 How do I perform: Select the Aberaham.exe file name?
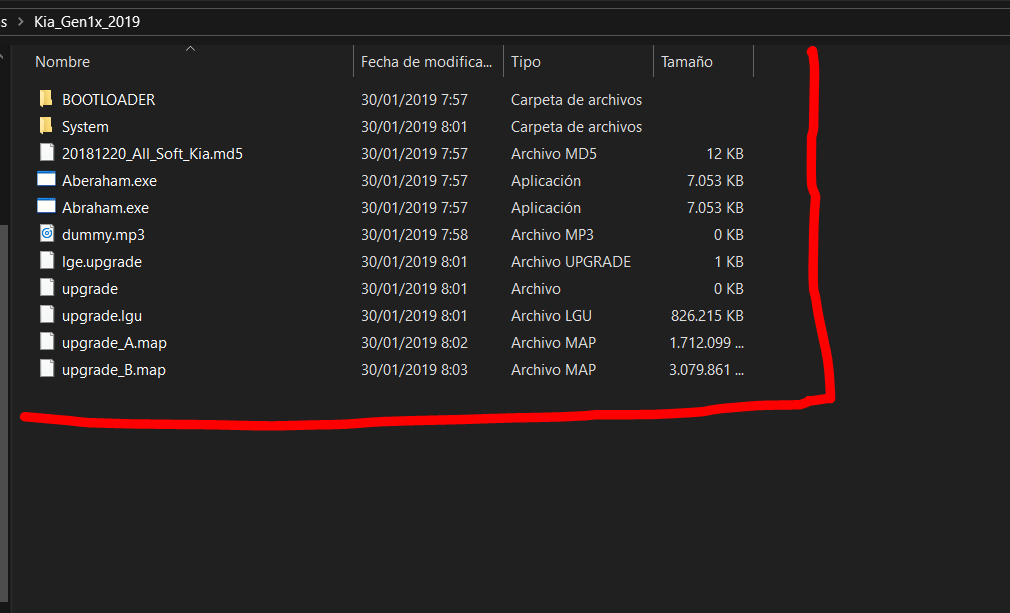pyautogui.click(x=110, y=181)
